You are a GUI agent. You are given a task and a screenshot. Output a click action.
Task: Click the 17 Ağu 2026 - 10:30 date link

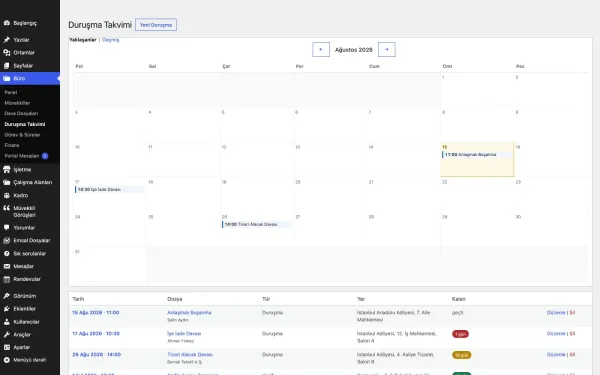point(96,334)
